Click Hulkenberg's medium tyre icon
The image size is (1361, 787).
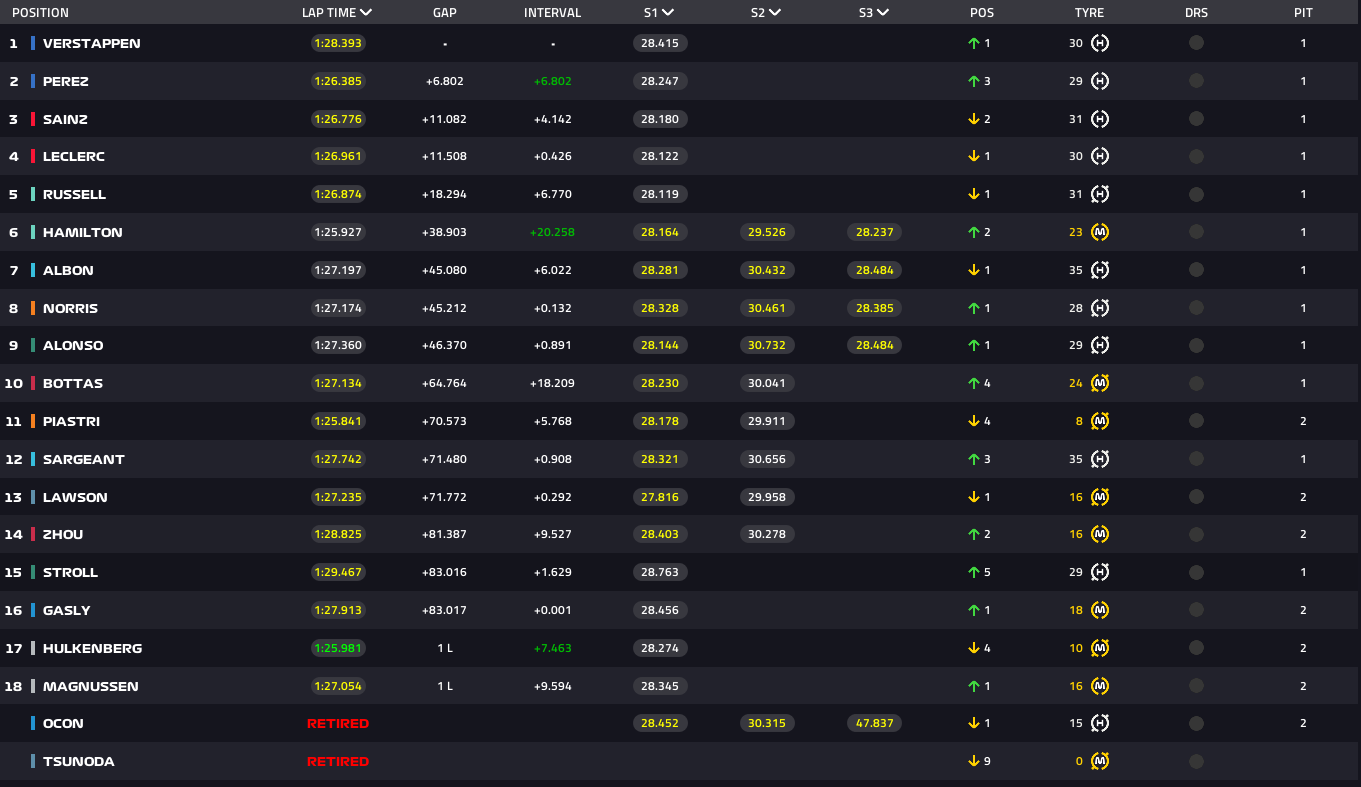[1100, 648]
